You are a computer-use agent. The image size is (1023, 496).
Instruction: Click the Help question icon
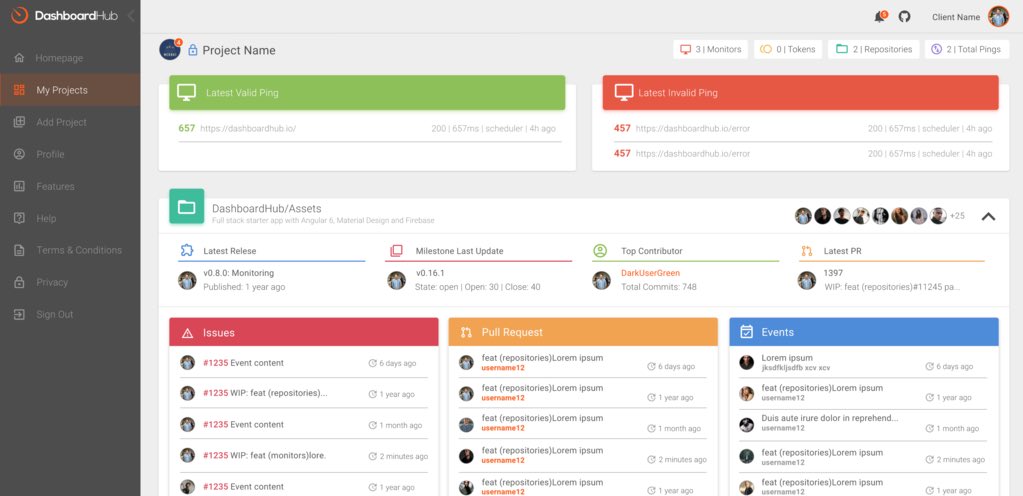click(20, 218)
